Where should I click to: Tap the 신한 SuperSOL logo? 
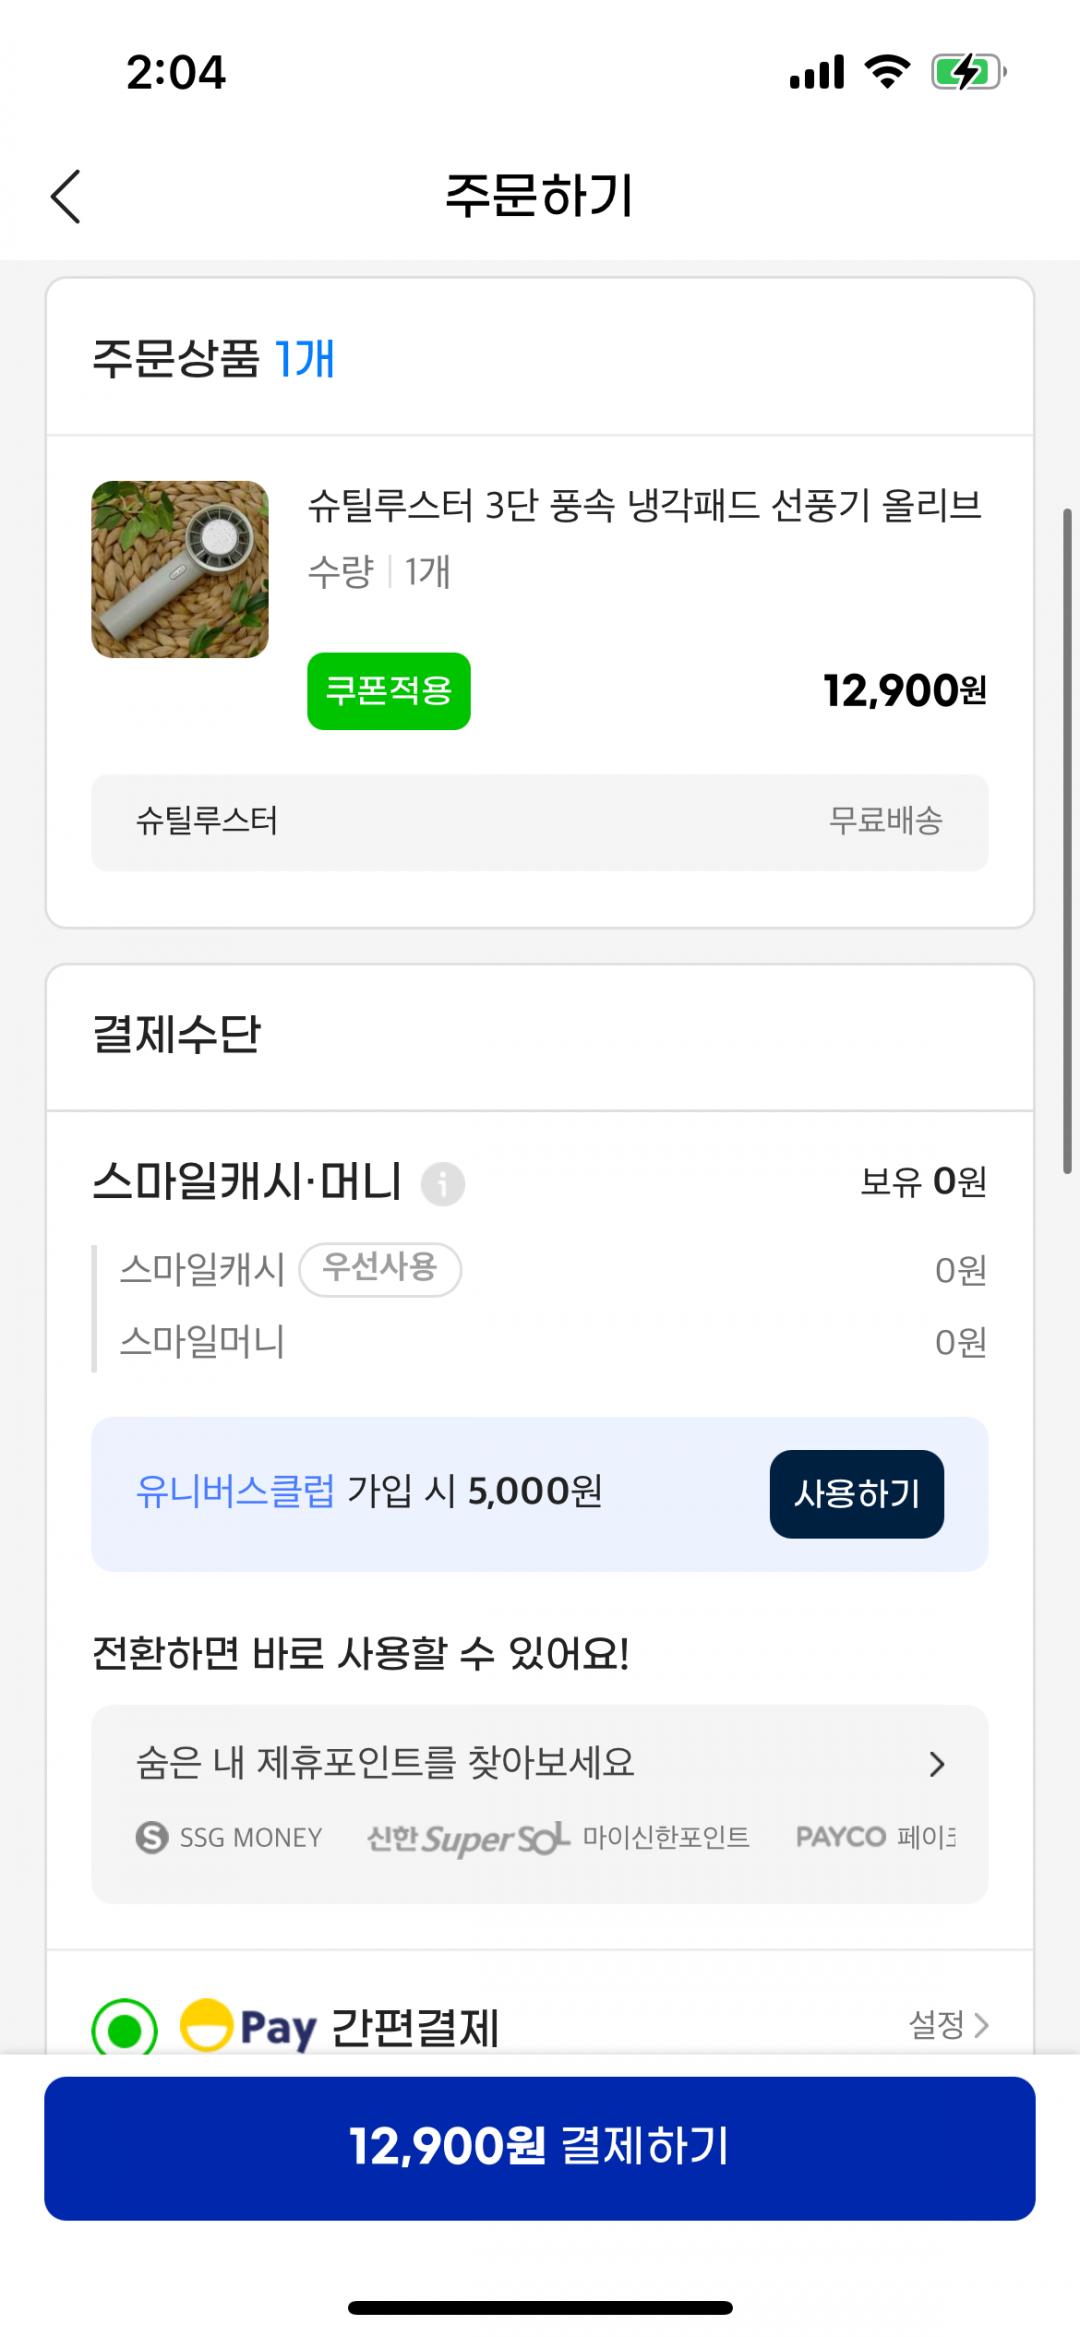(x=468, y=1838)
